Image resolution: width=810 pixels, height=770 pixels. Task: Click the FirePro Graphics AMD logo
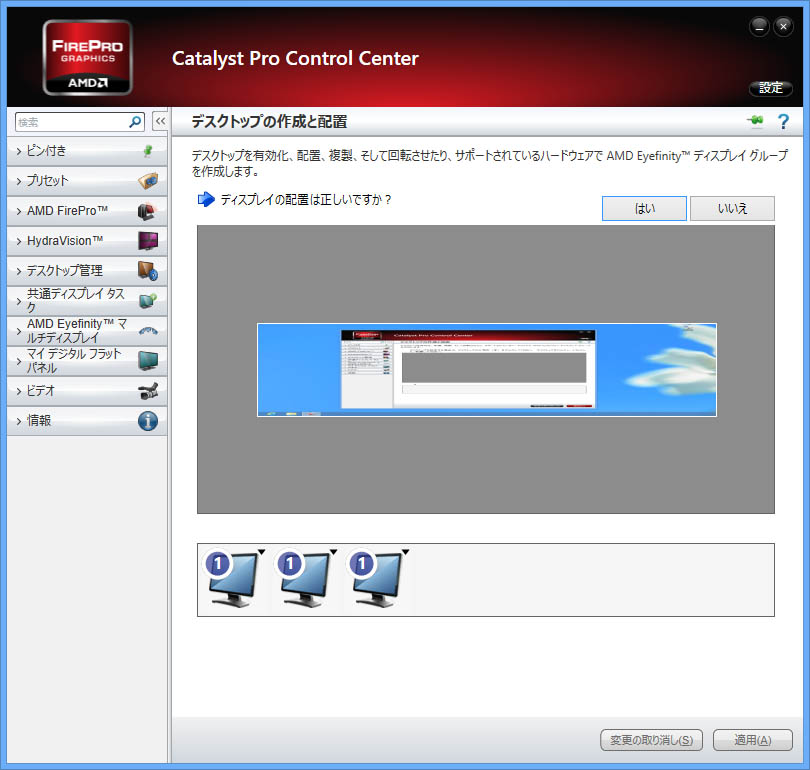click(87, 57)
